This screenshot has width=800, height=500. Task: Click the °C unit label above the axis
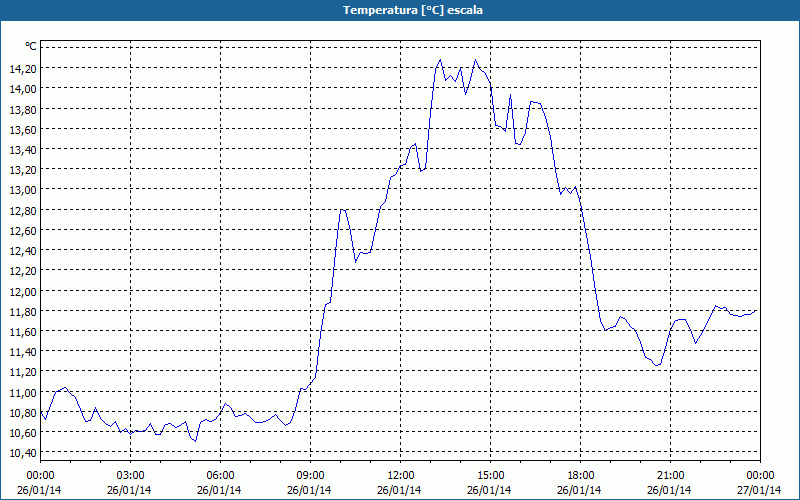(x=31, y=46)
